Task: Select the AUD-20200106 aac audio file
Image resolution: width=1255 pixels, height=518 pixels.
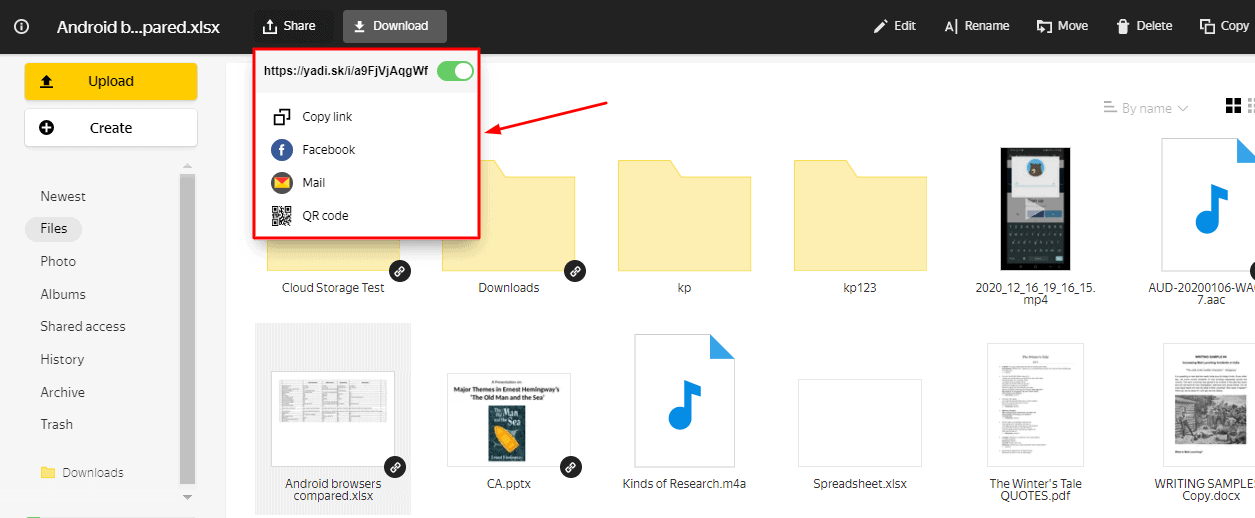Action: 1208,205
